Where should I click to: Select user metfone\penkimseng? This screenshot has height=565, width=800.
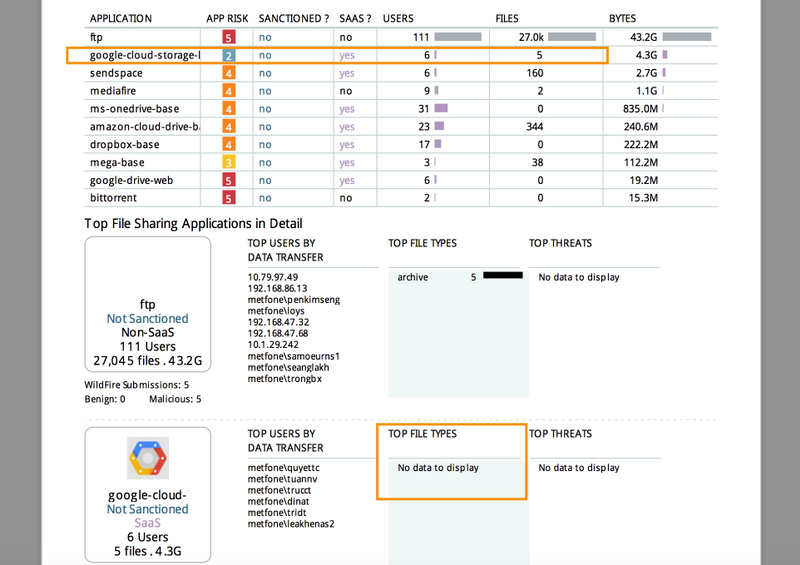pyautogui.click(x=294, y=300)
